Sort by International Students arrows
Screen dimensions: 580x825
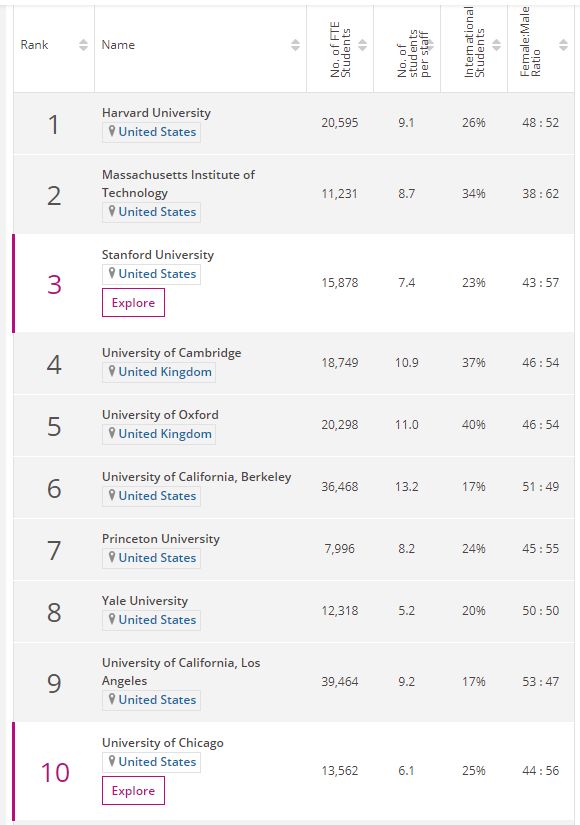[496, 45]
